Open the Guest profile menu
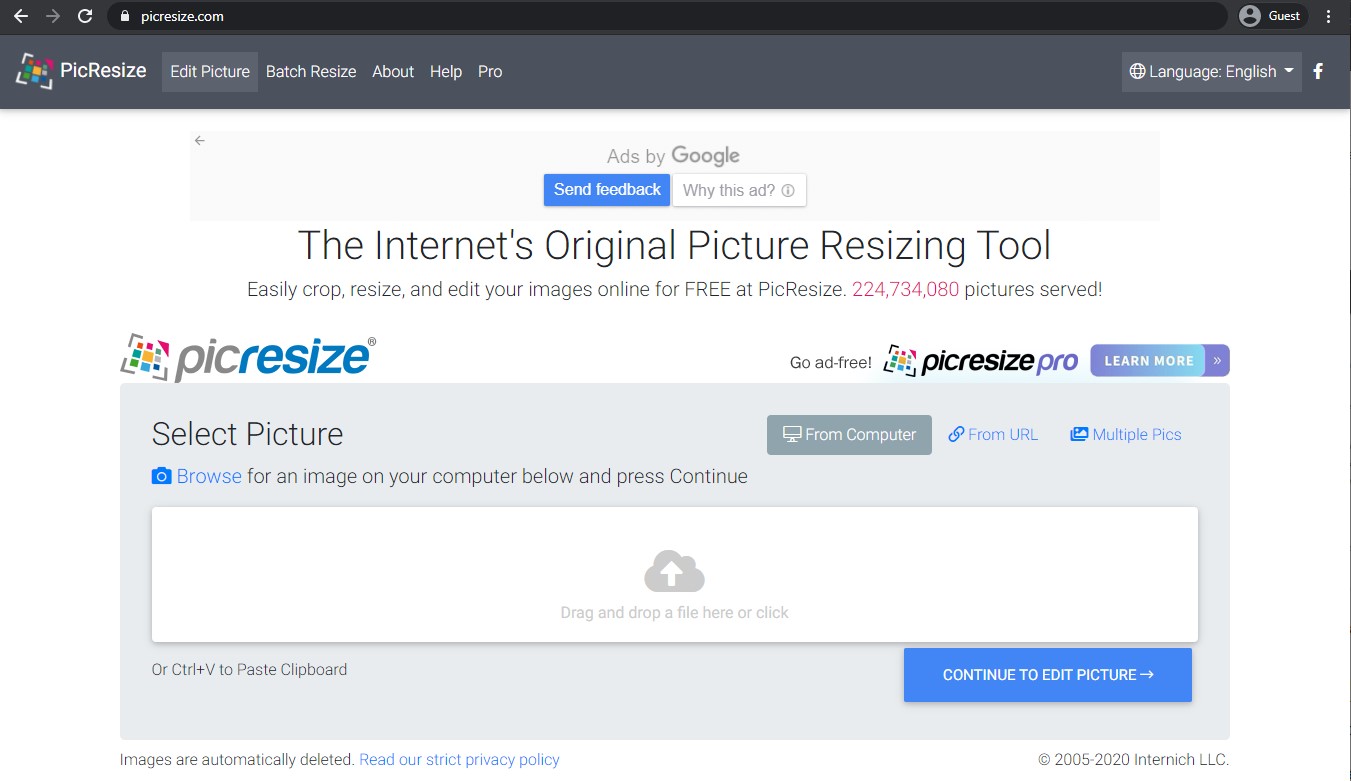 (x=1271, y=16)
